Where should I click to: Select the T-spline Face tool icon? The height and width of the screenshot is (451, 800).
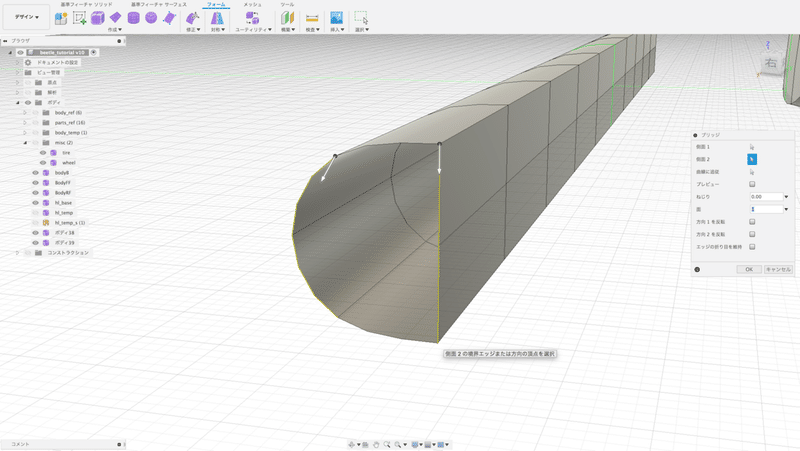point(169,18)
